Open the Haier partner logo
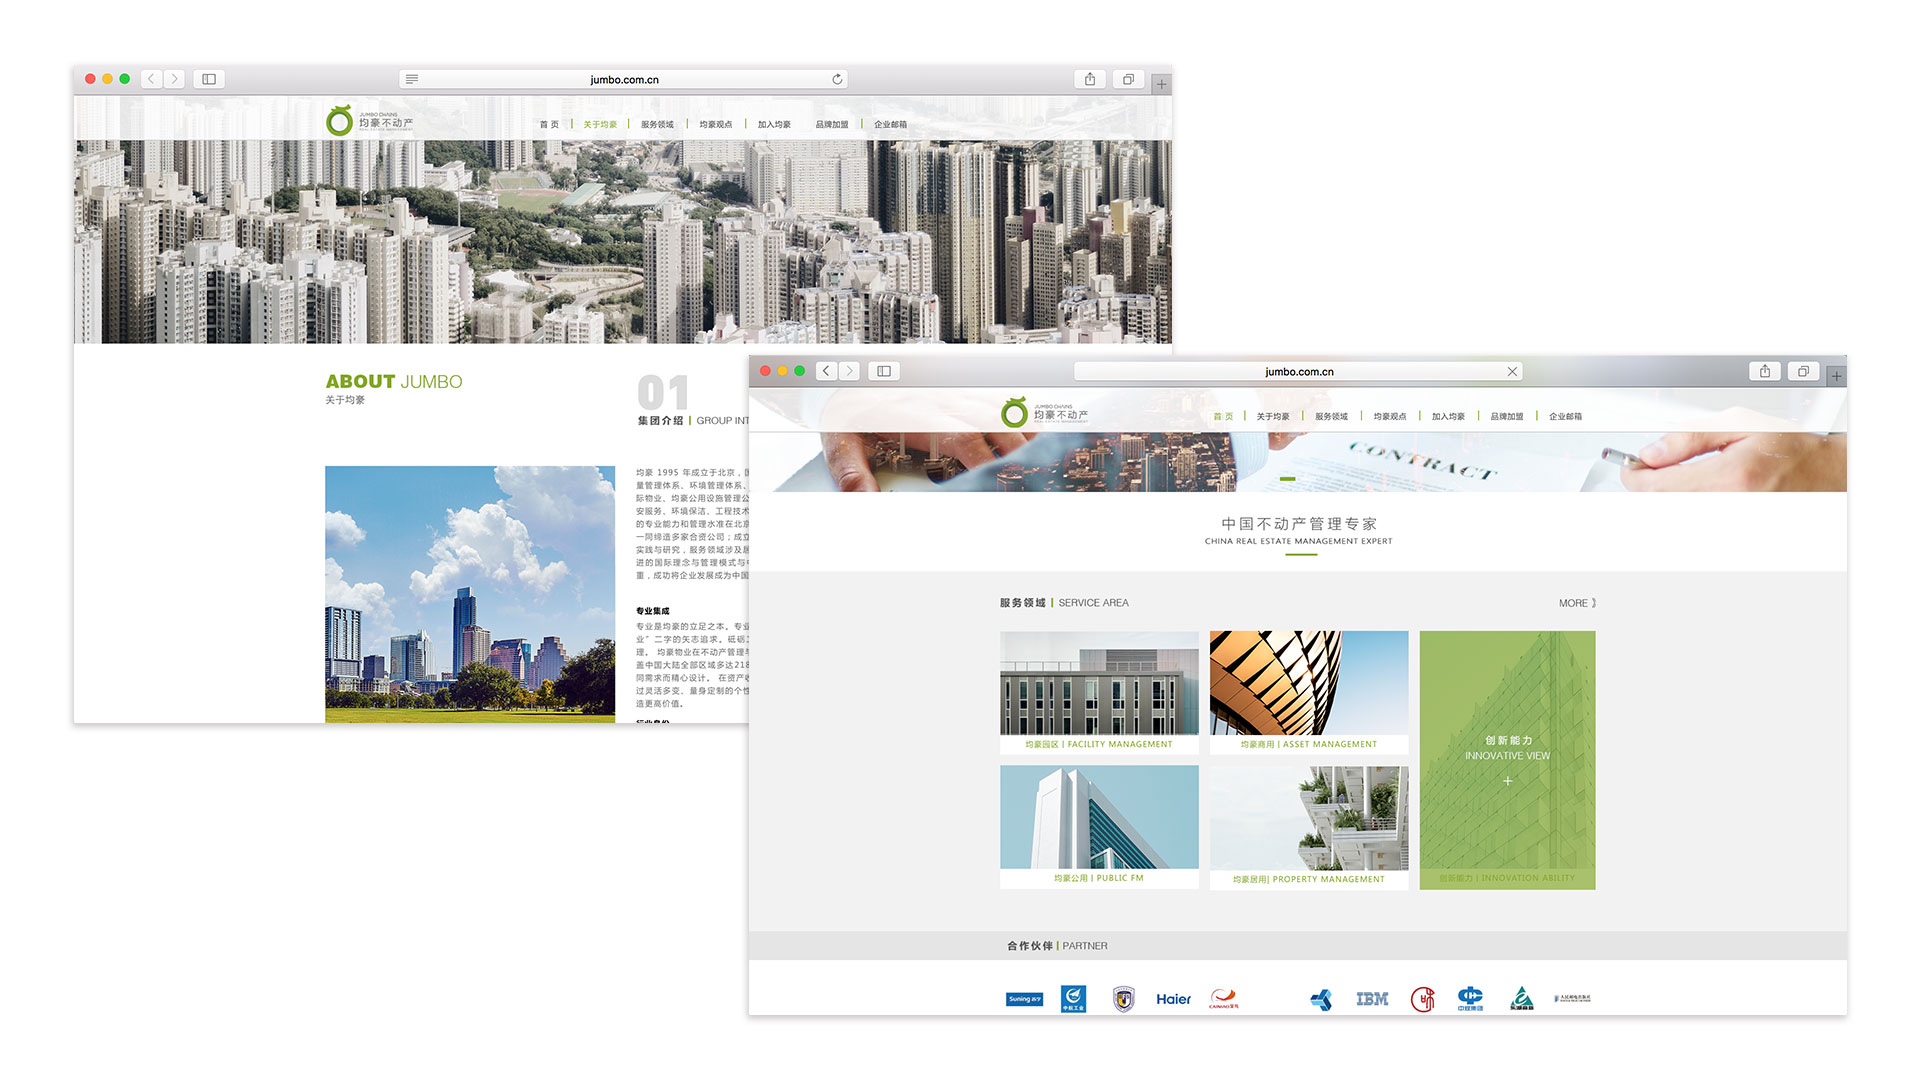Image resolution: width=1920 pixels, height=1080 pixels. pyautogui.click(x=1173, y=999)
